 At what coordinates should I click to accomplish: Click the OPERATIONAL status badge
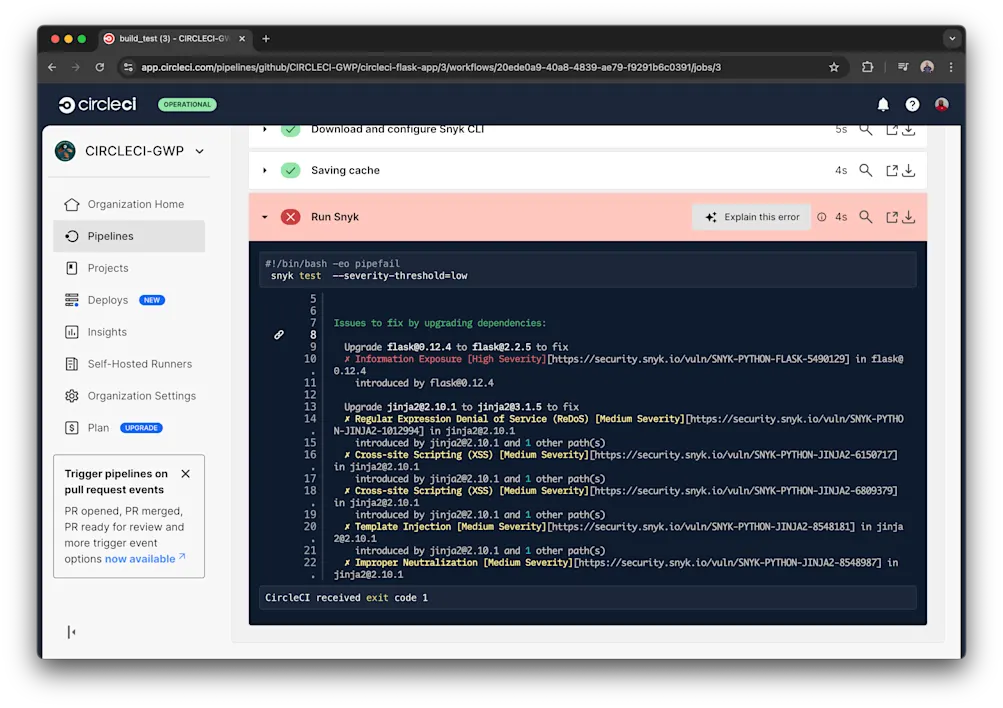point(187,104)
